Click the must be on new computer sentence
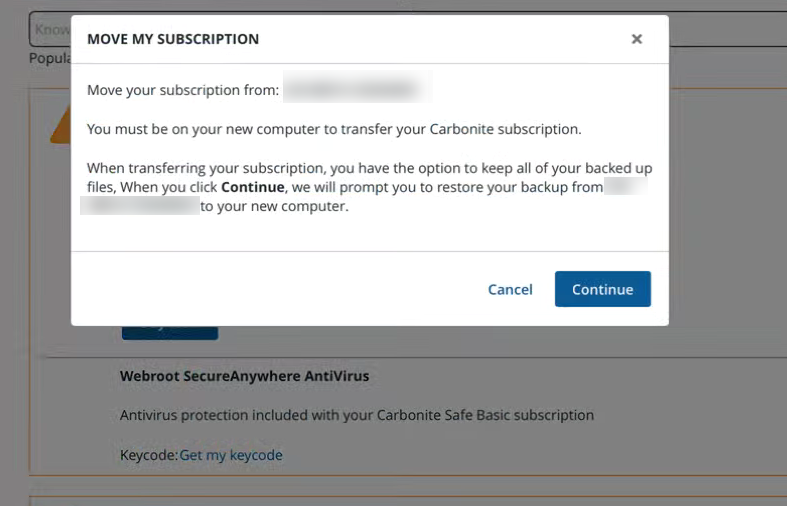Image resolution: width=787 pixels, height=506 pixels. click(x=334, y=129)
